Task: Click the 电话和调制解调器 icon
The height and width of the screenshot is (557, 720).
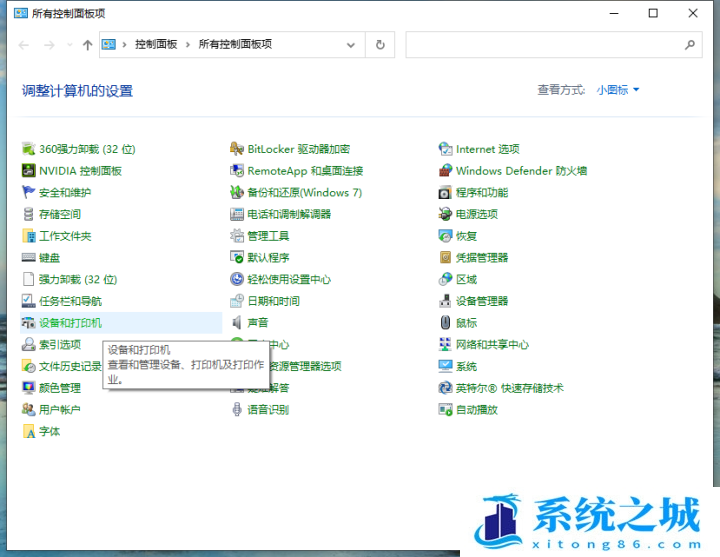Action: (x=237, y=214)
